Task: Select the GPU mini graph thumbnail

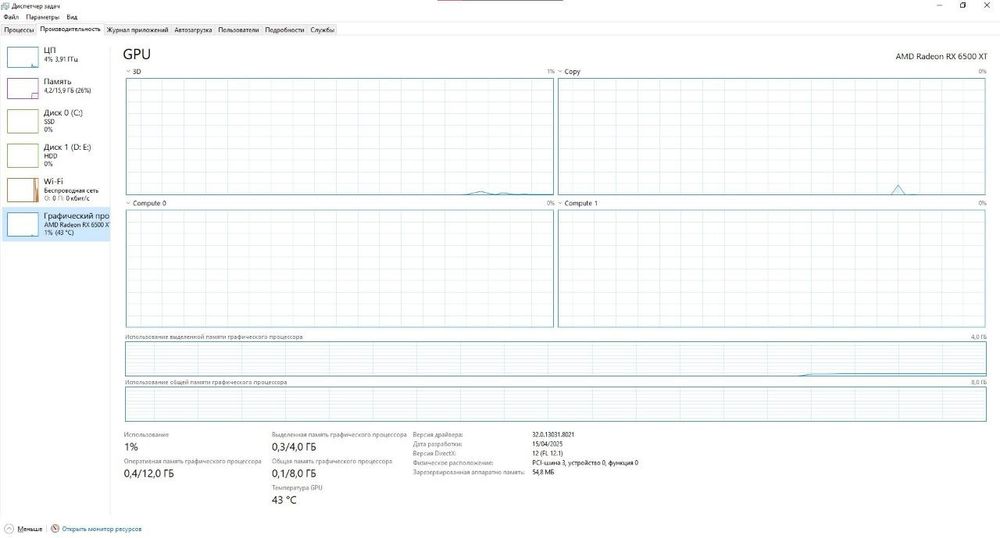Action: (22, 224)
